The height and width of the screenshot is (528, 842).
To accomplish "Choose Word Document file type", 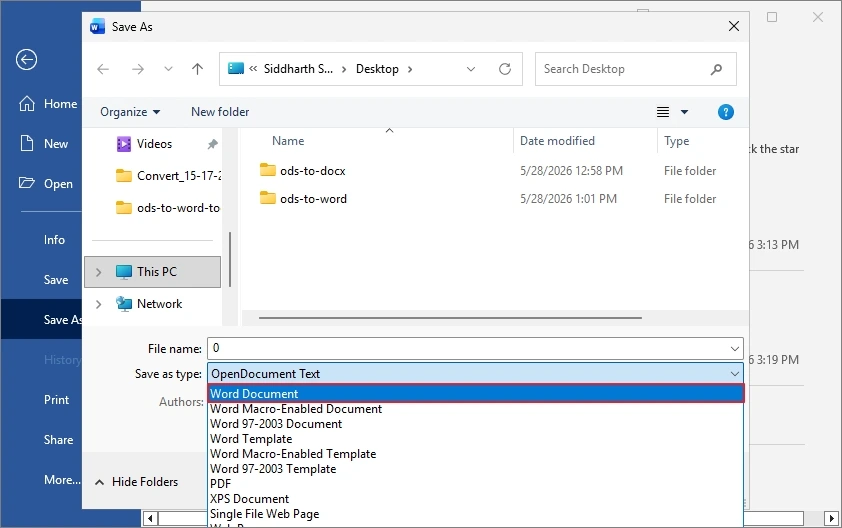I will pyautogui.click(x=476, y=394).
